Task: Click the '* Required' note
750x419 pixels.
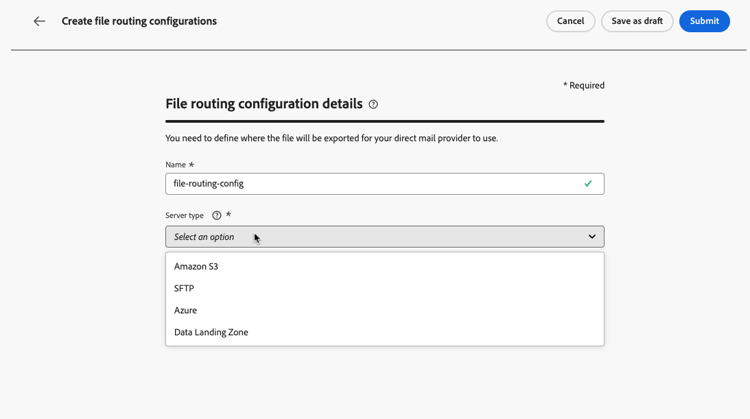Action: pos(584,86)
